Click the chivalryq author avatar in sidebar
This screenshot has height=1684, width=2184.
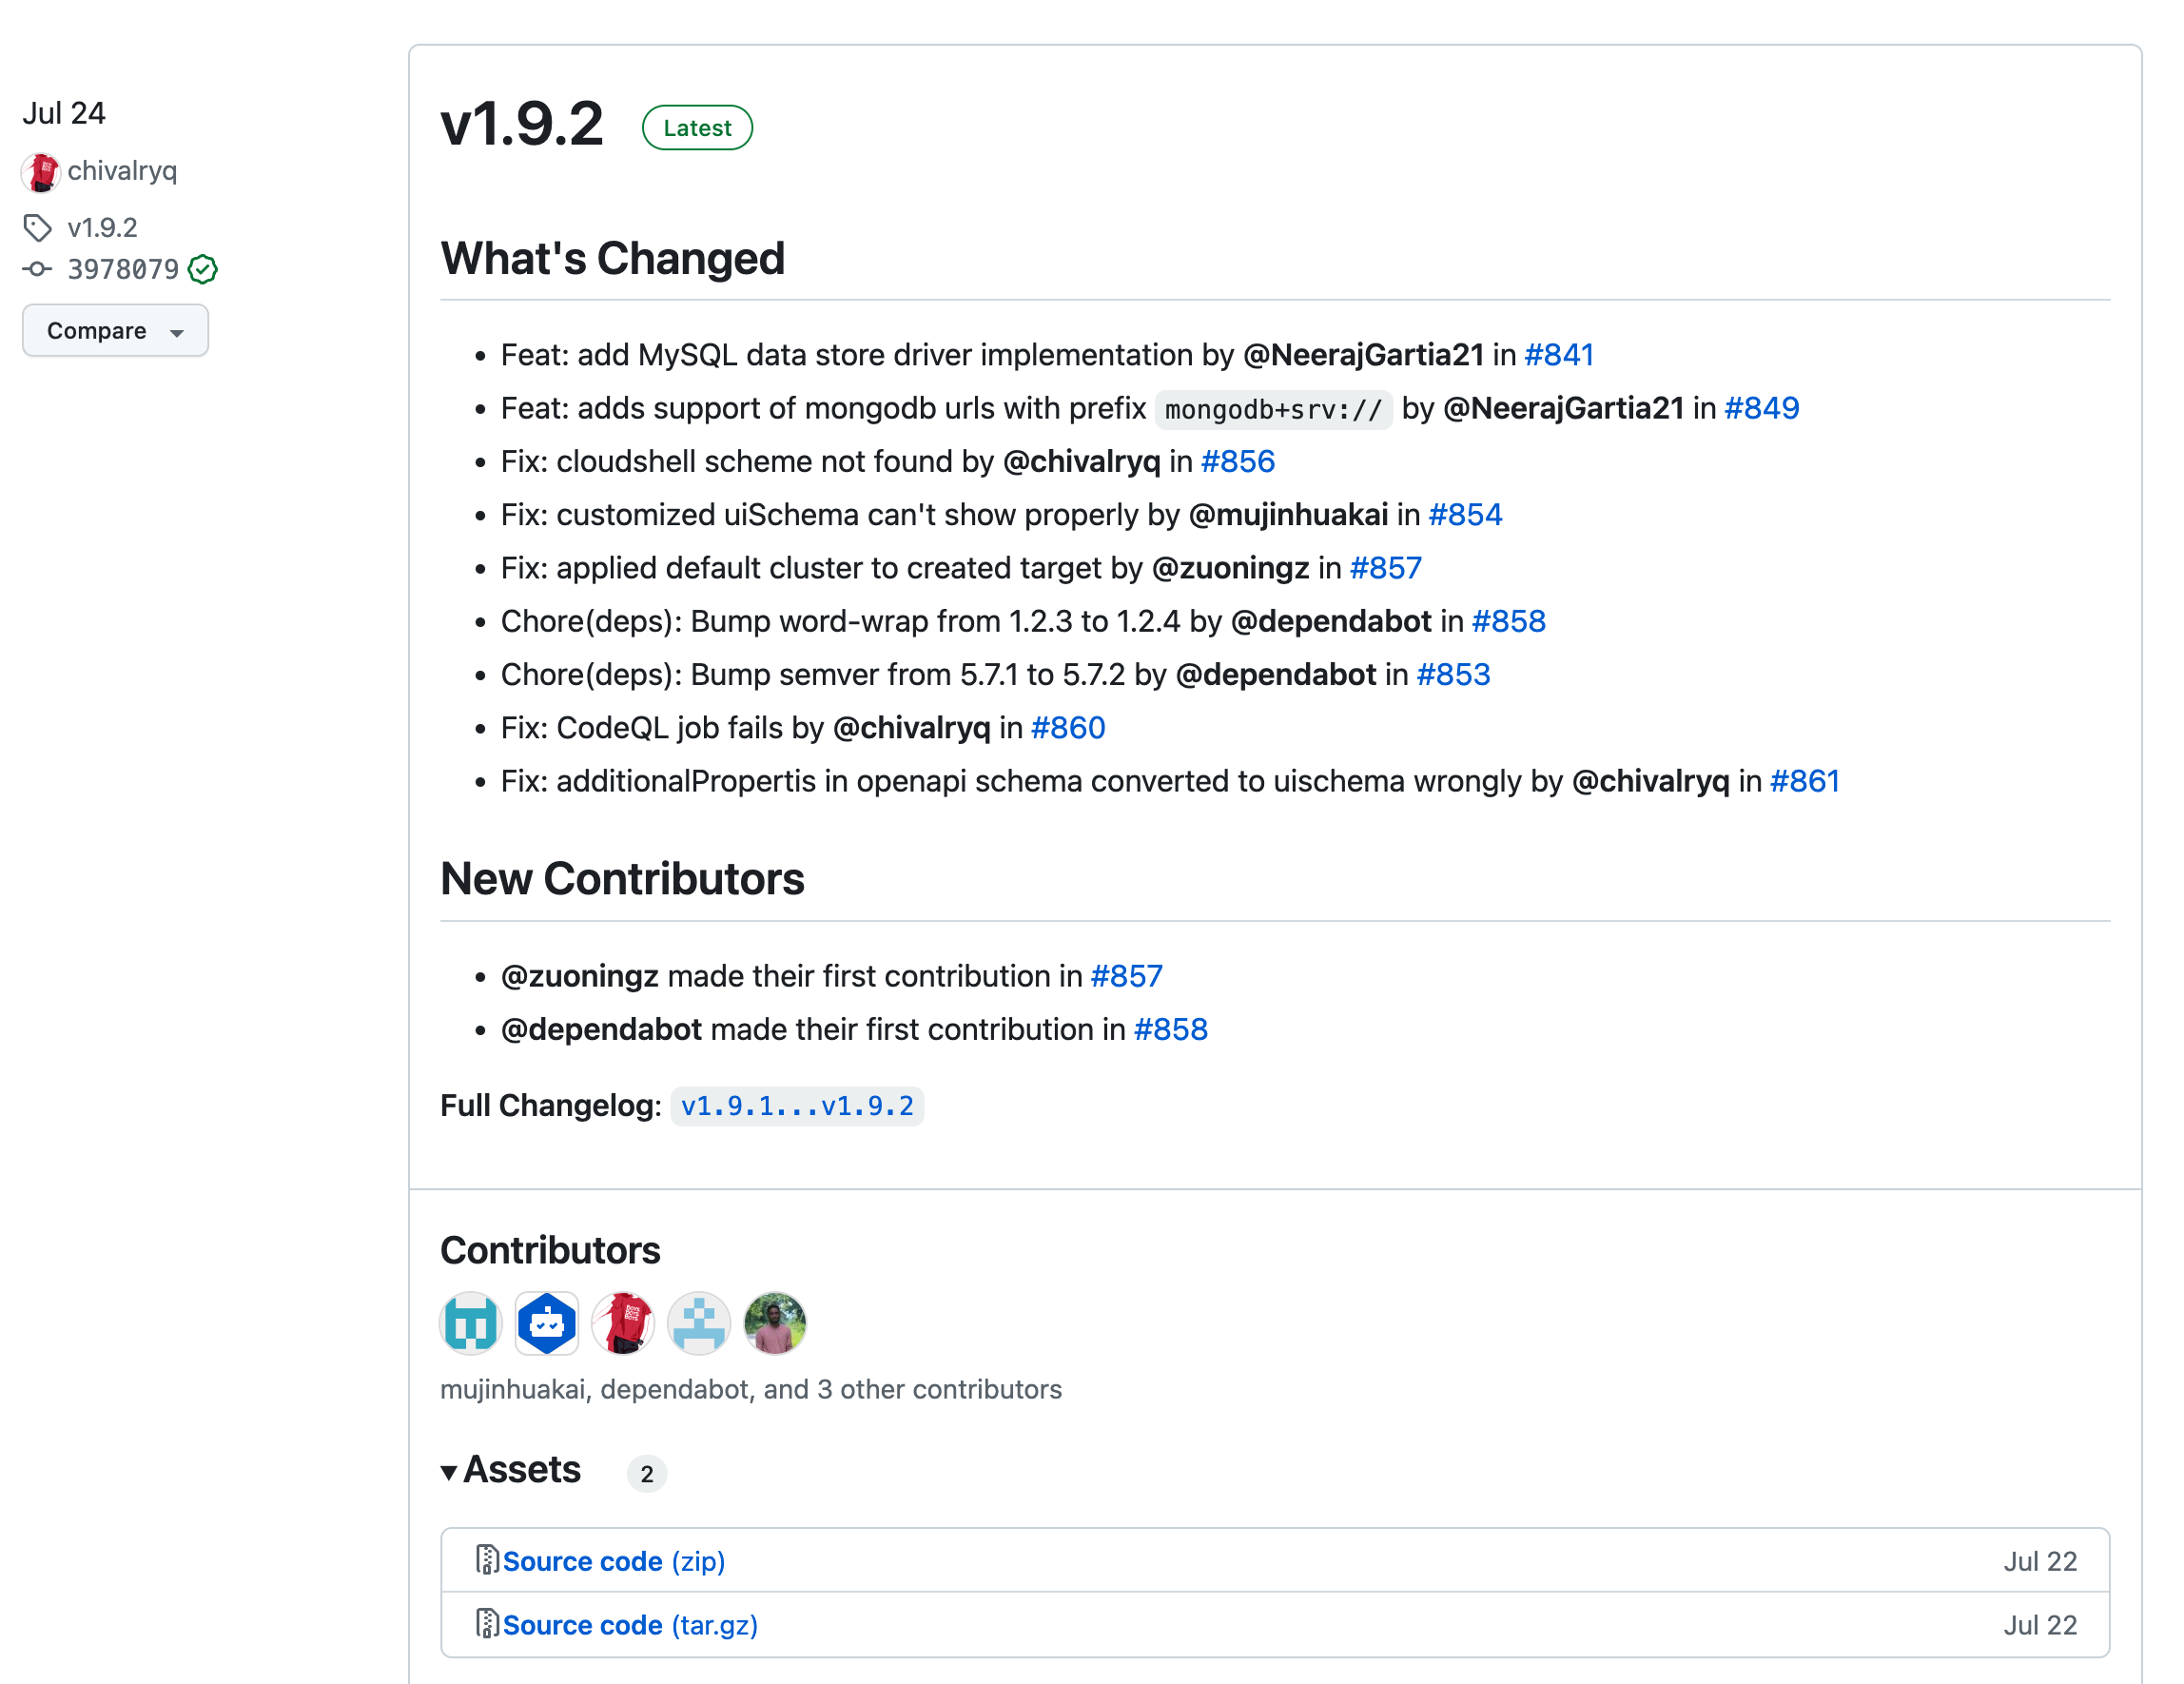pyautogui.click(x=41, y=172)
